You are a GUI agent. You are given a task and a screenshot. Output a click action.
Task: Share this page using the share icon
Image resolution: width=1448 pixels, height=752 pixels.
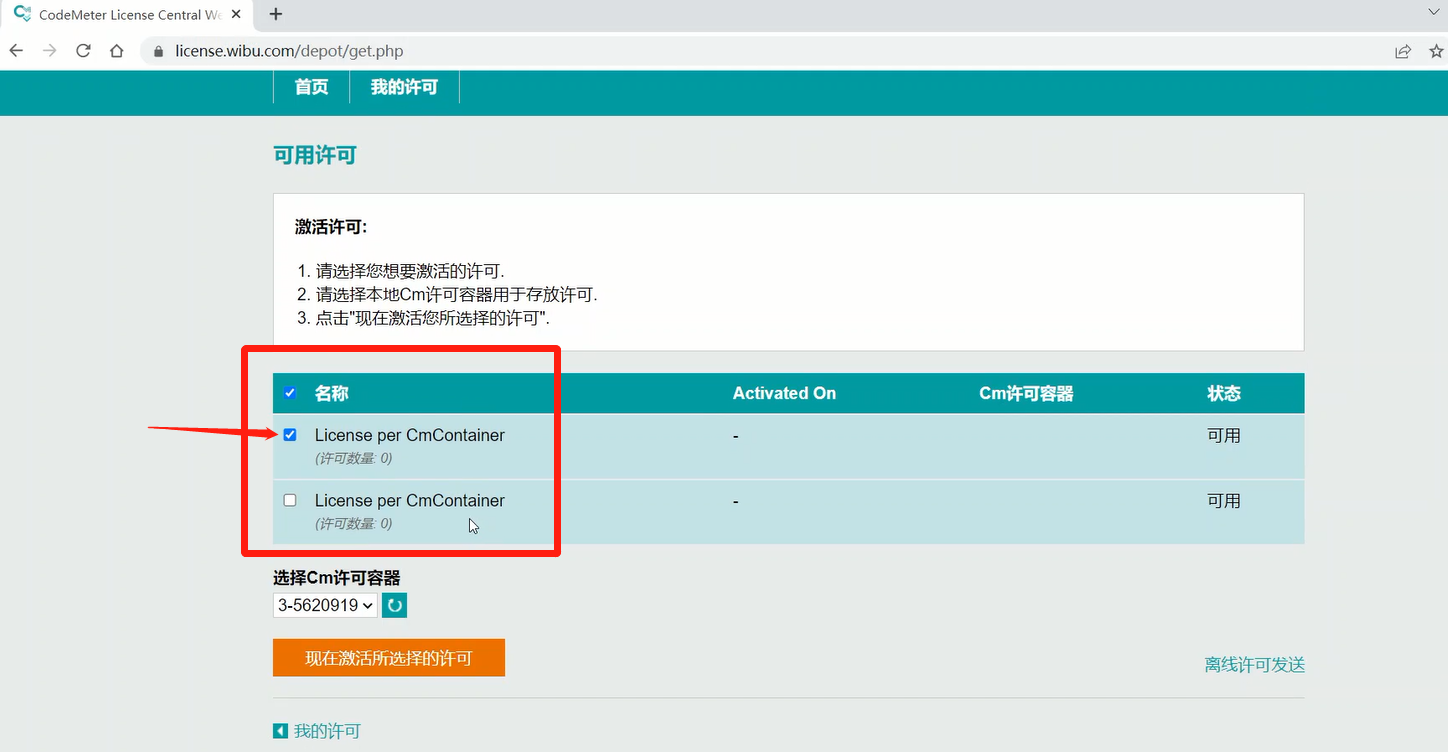(1404, 51)
